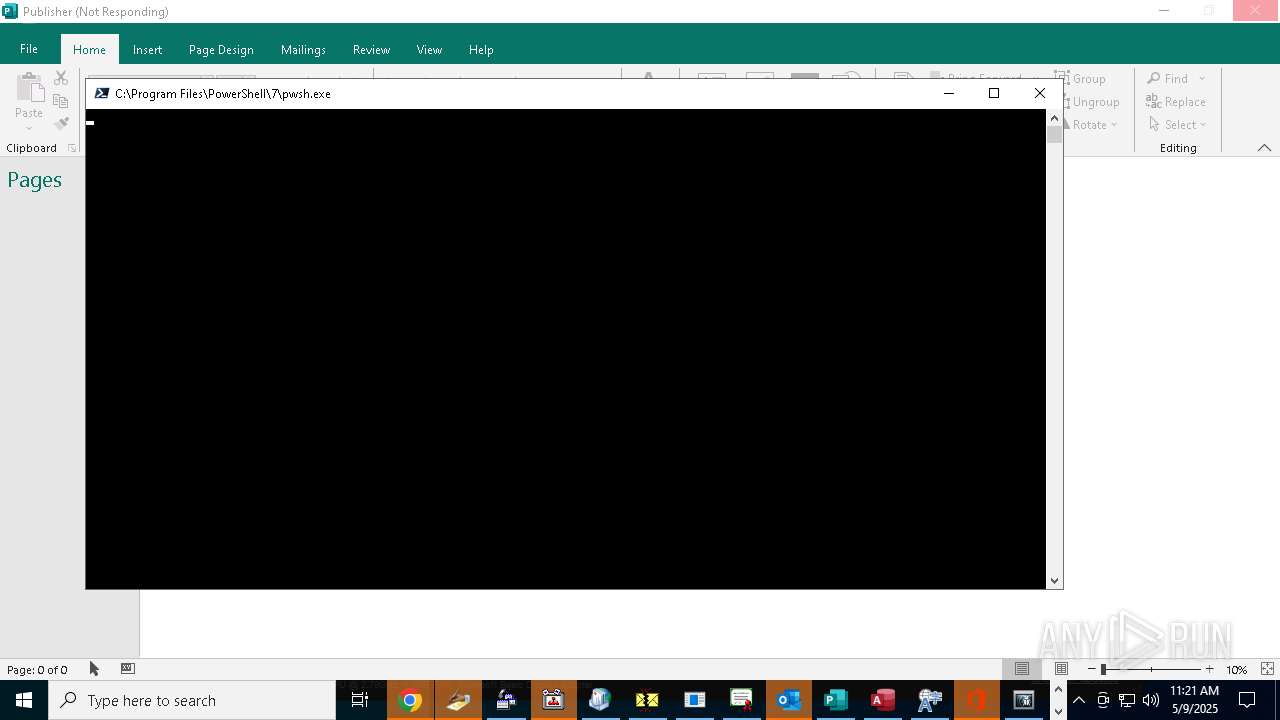
Task: Open Google Chrome from the taskbar
Action: tap(410, 700)
